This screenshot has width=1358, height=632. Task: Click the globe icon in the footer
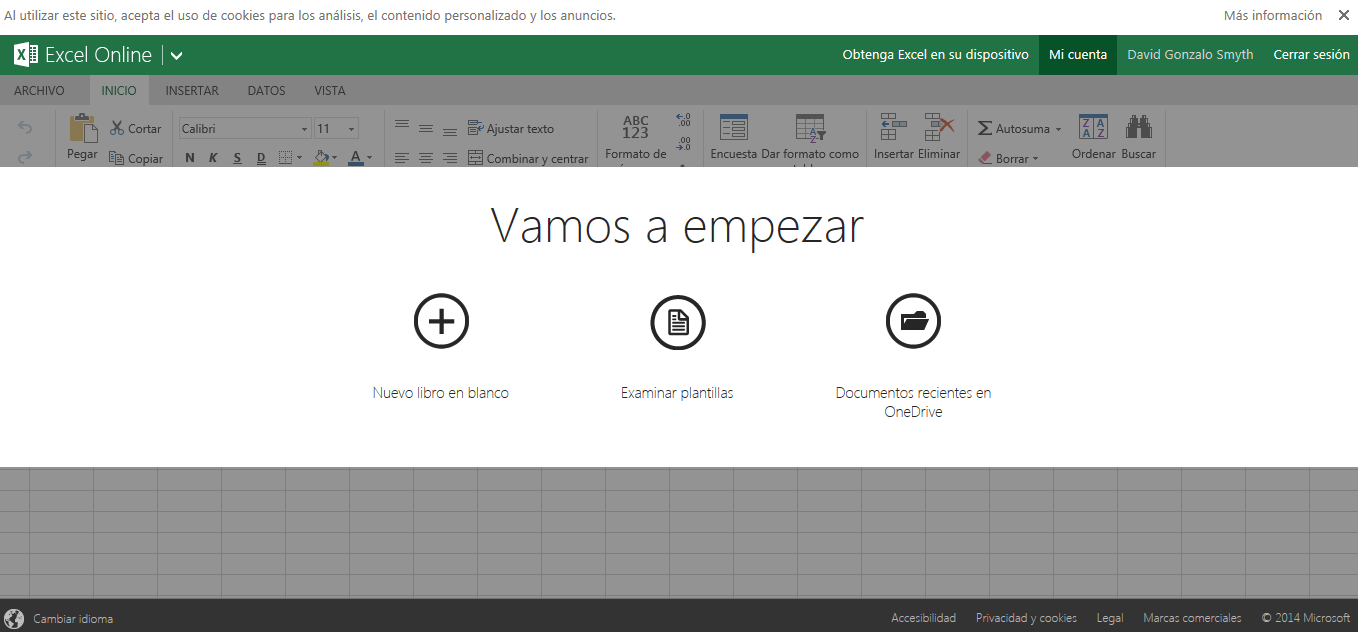pyautogui.click(x=14, y=618)
